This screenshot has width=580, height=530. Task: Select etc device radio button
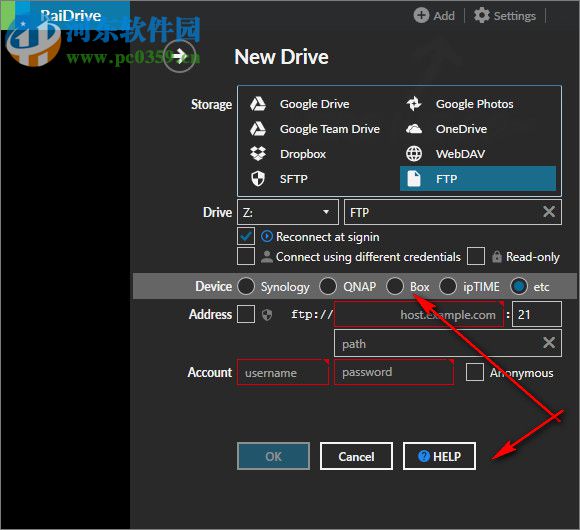pyautogui.click(x=519, y=286)
